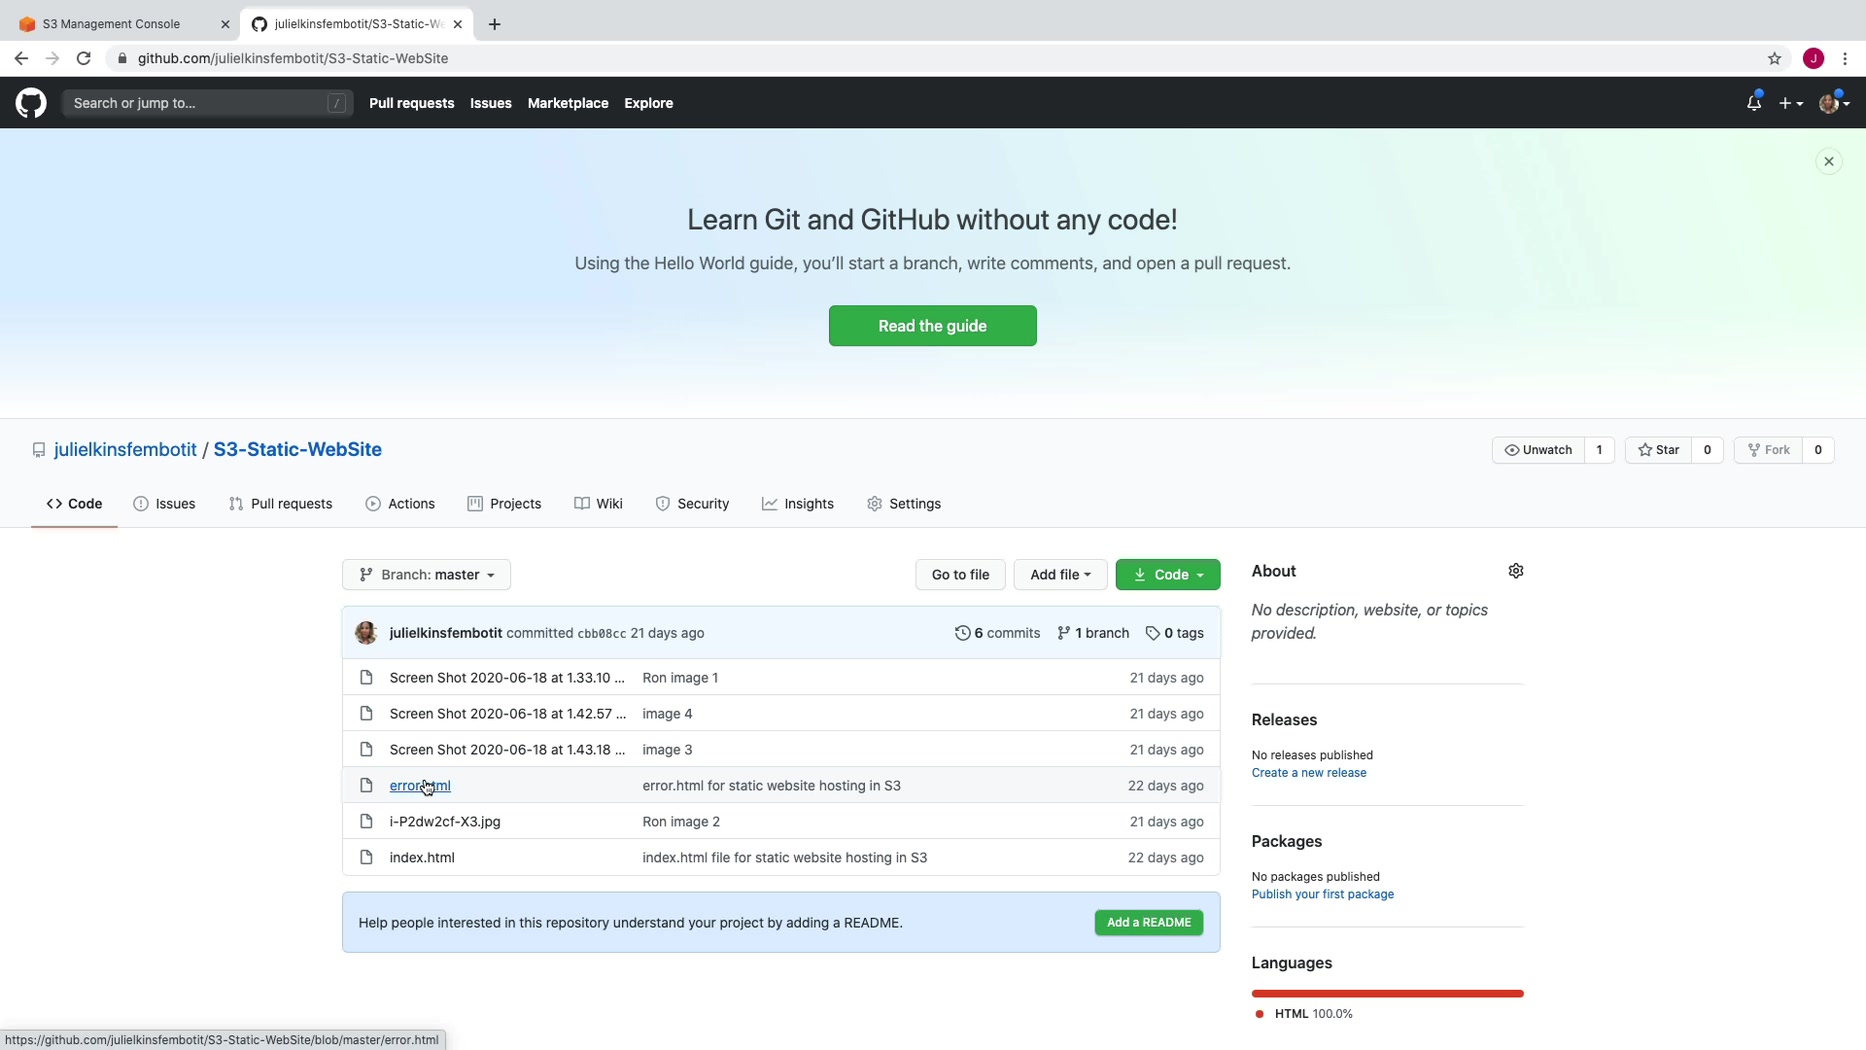Switch to the repository Issues tab
The height and width of the screenshot is (1050, 1866).
coord(165,504)
